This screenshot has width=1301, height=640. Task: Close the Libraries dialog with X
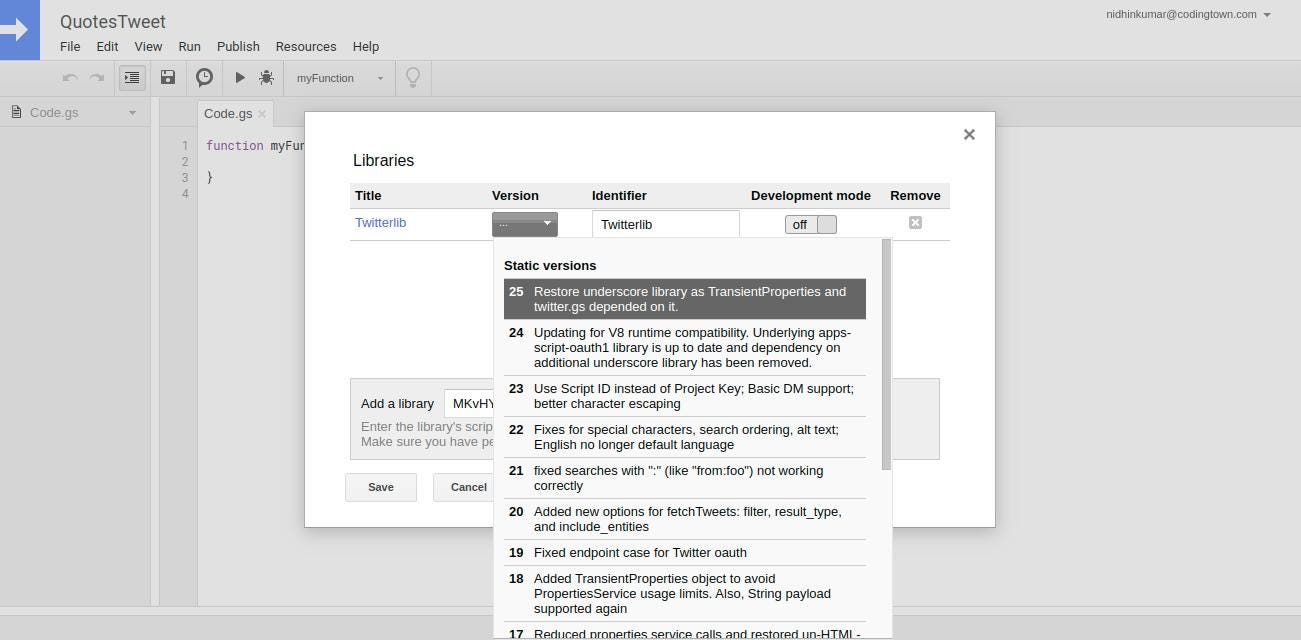[969, 134]
